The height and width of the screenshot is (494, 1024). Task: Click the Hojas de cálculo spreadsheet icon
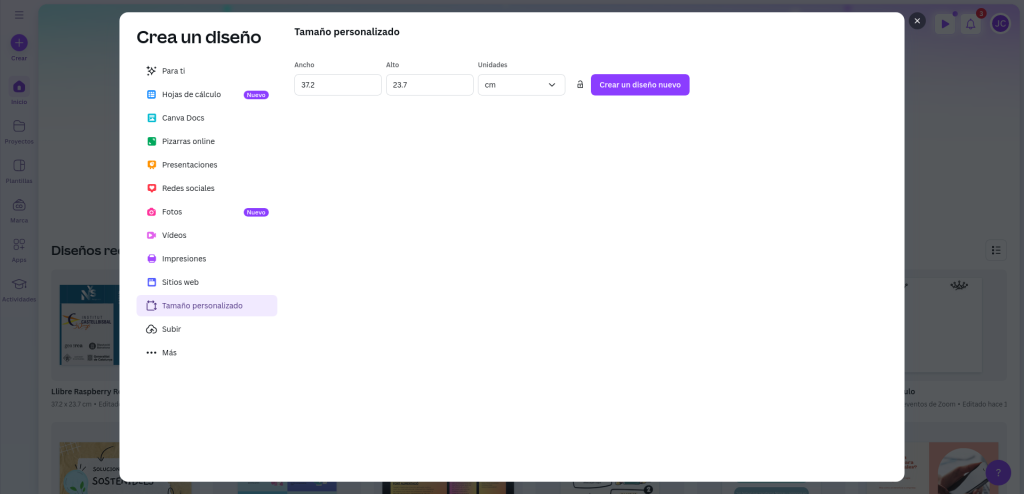[152, 94]
